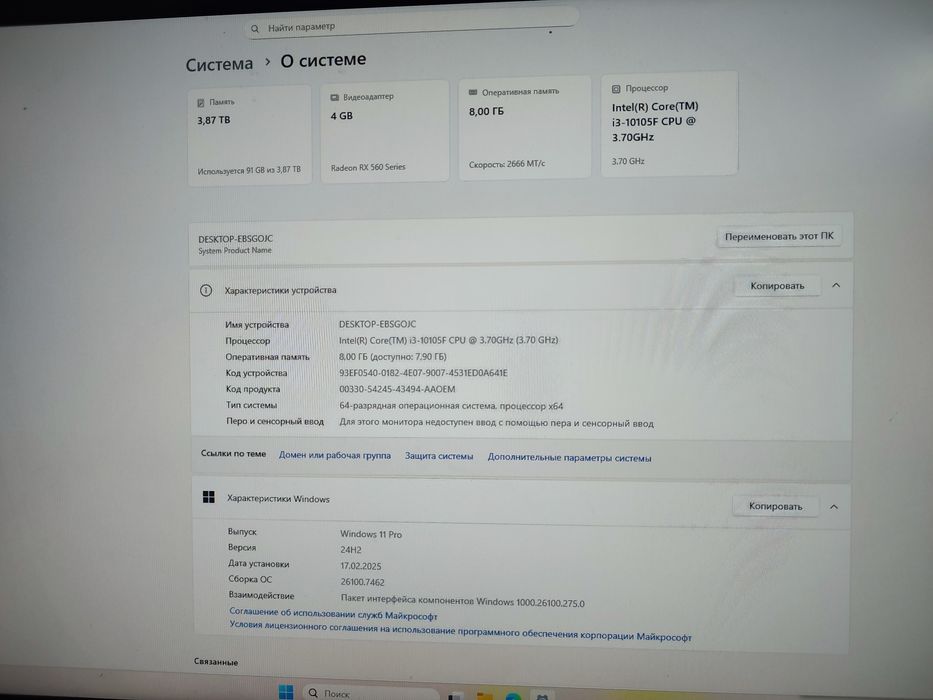This screenshot has width=933, height=700.
Task: Collapse Характеристики устройства section chevron
Action: [835, 286]
